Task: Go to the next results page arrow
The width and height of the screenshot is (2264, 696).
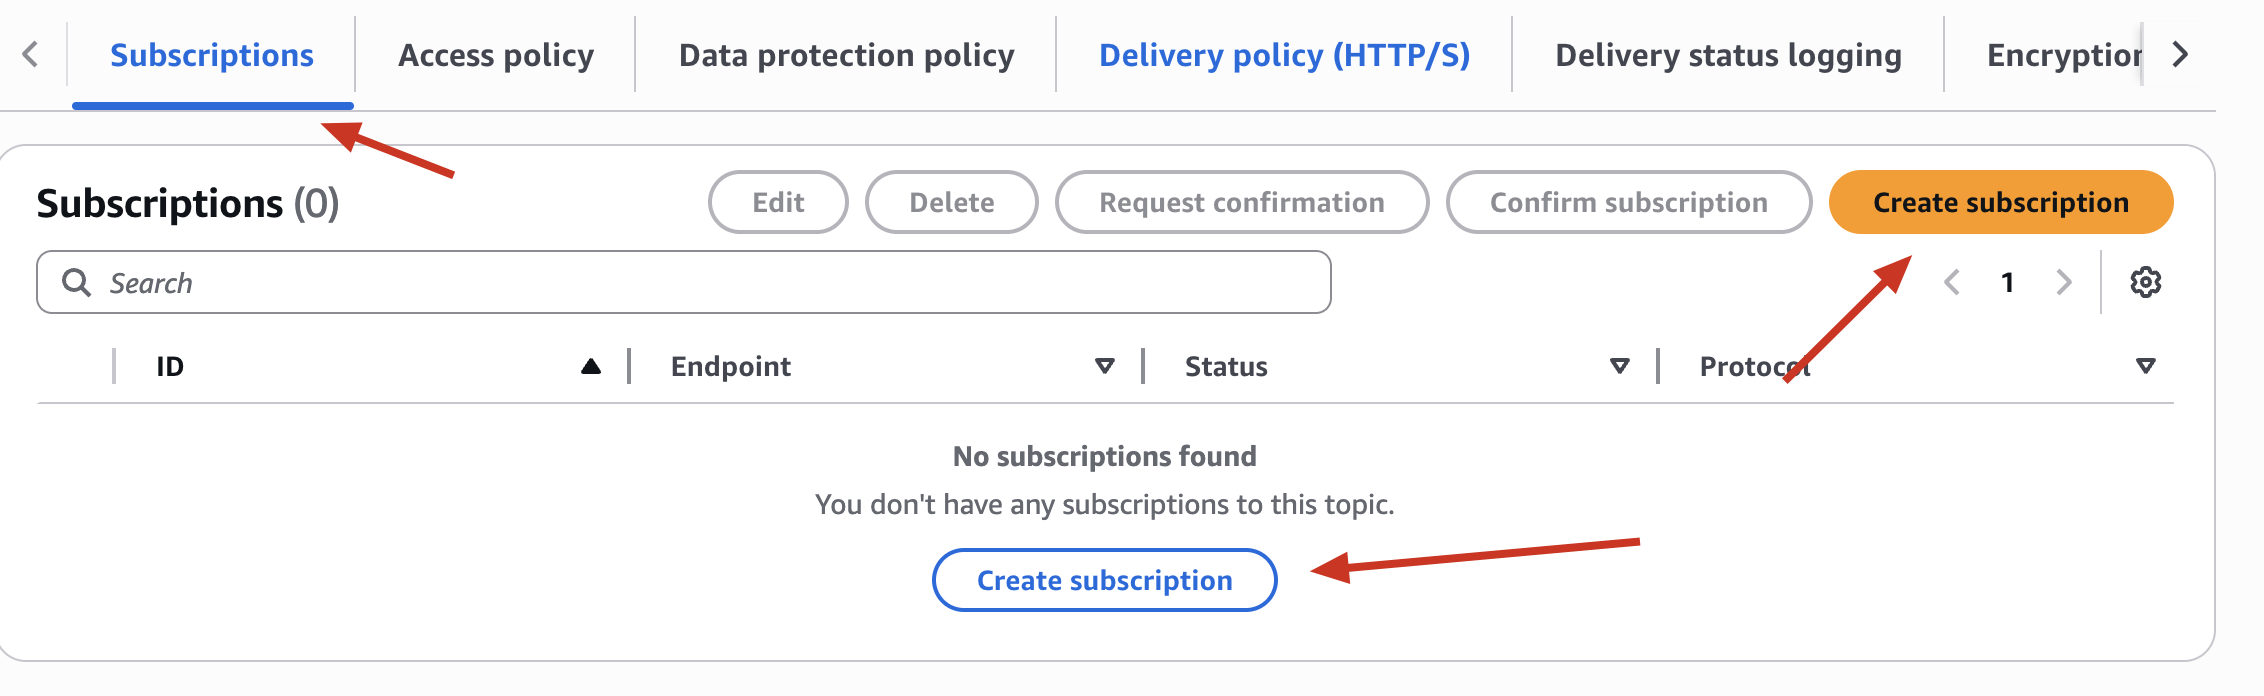Action: click(x=2064, y=283)
